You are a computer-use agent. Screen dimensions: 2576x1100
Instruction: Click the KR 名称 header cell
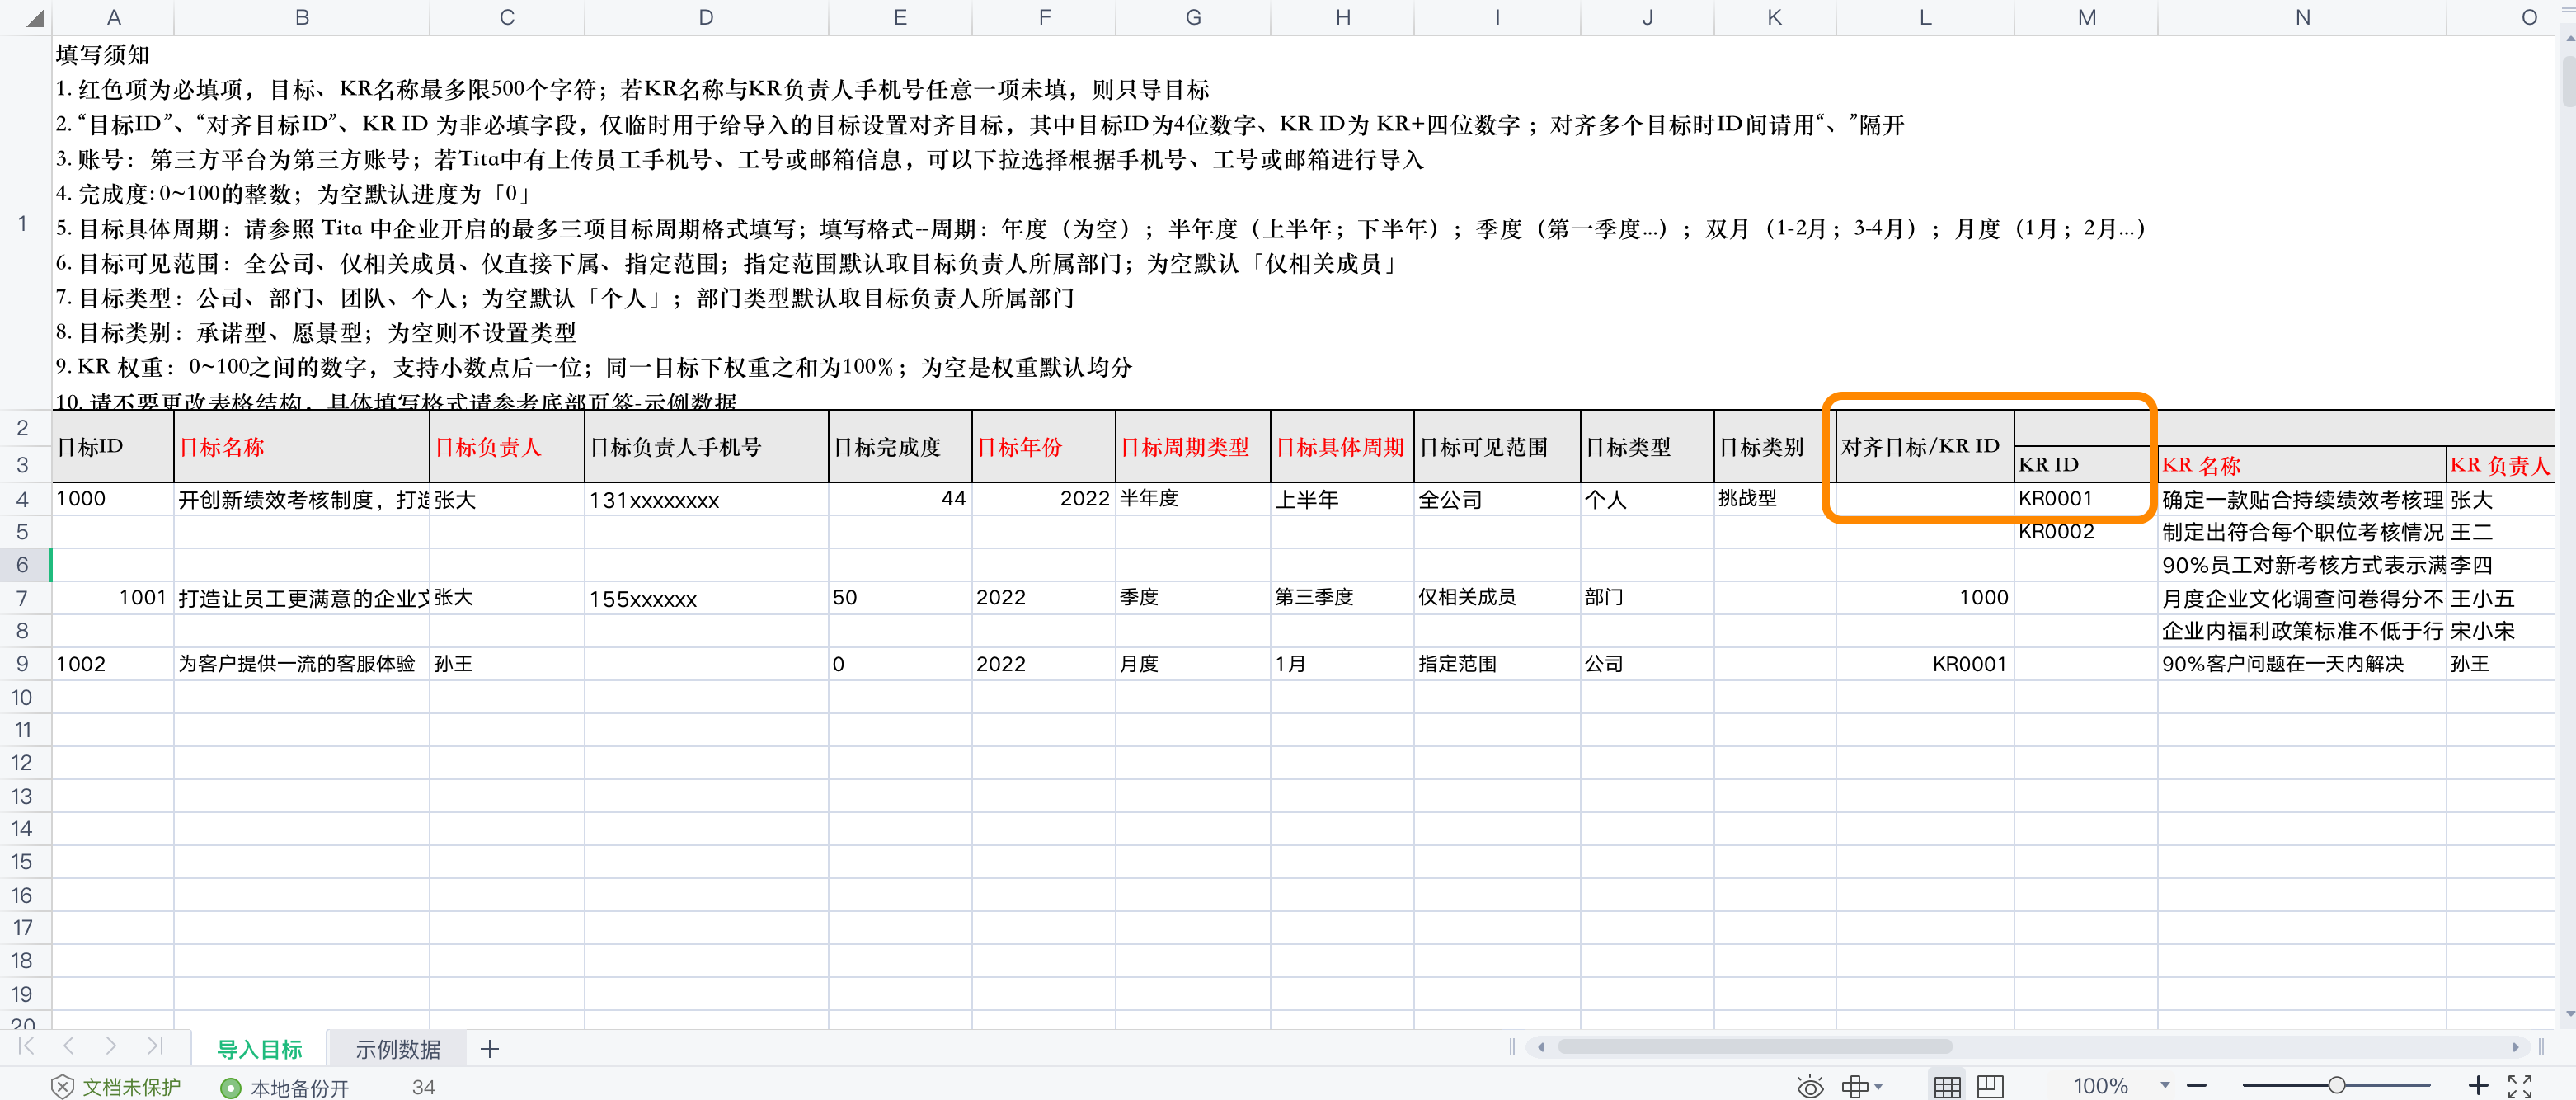[x=2302, y=465]
